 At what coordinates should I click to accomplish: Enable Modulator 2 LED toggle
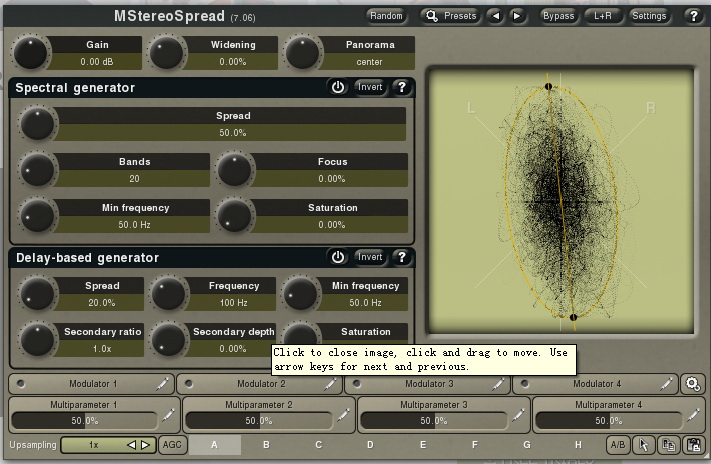click(x=189, y=384)
